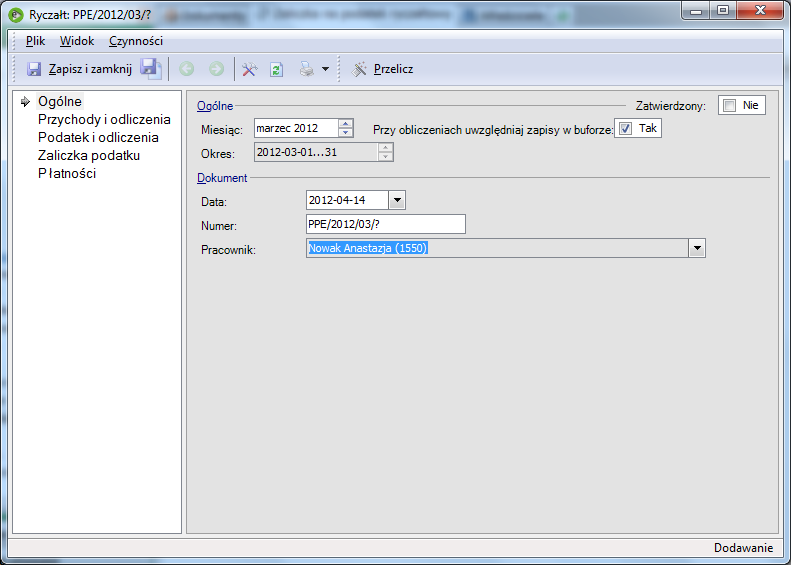Go to Przychody i odliczenia section
Screen dimensions: 791x565
click(104, 120)
